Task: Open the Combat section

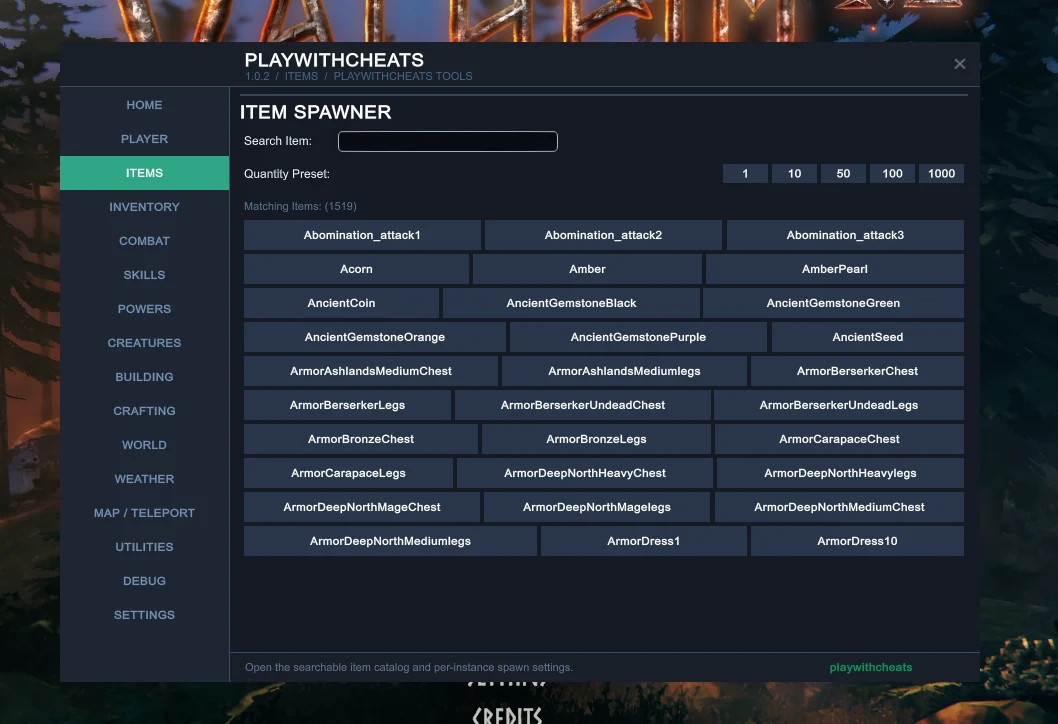Action: coord(144,241)
